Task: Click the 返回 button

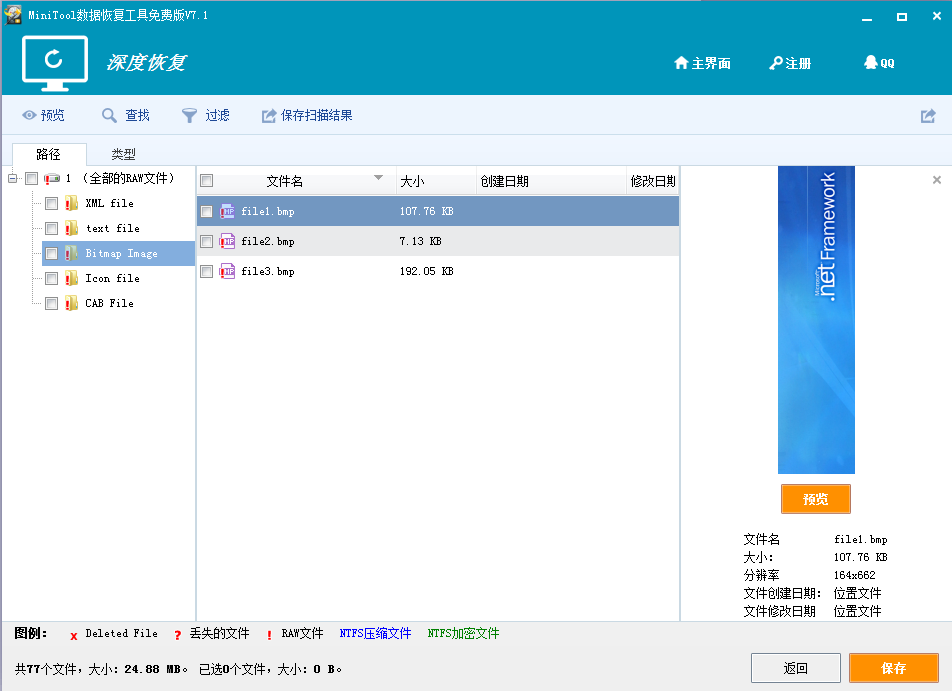Action: tap(795, 668)
